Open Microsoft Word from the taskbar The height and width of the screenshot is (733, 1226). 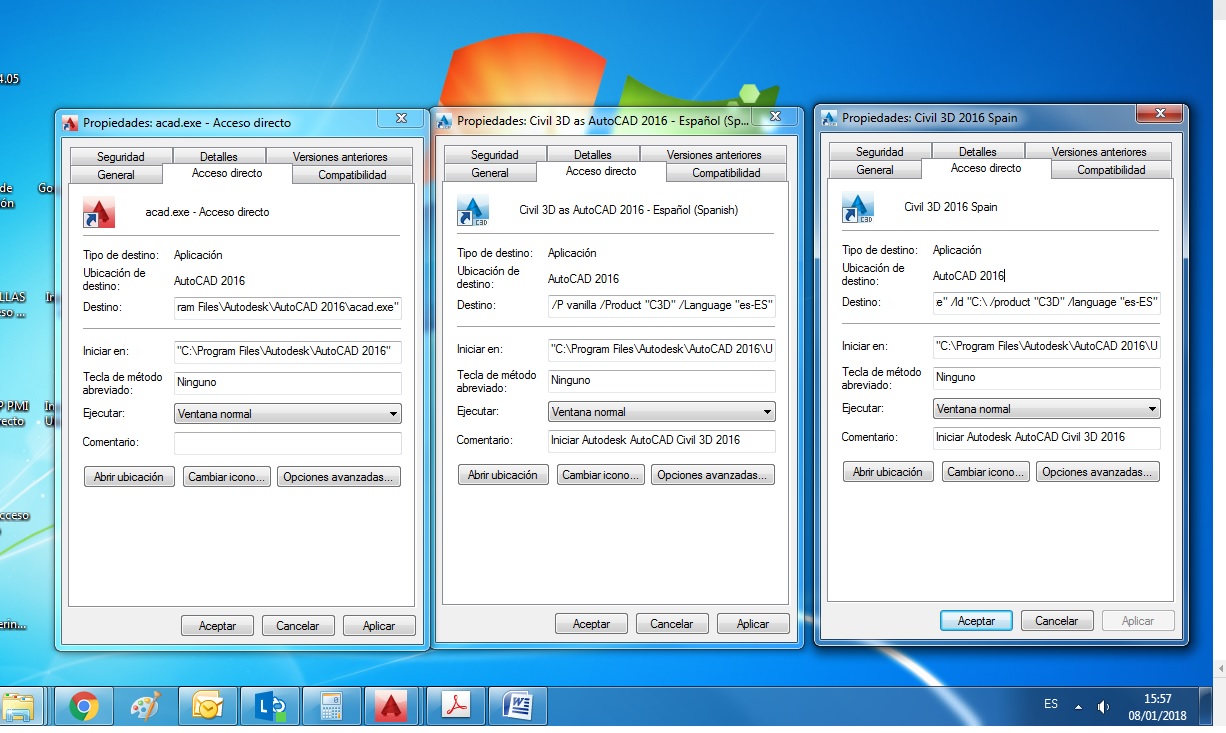pyautogui.click(x=518, y=706)
